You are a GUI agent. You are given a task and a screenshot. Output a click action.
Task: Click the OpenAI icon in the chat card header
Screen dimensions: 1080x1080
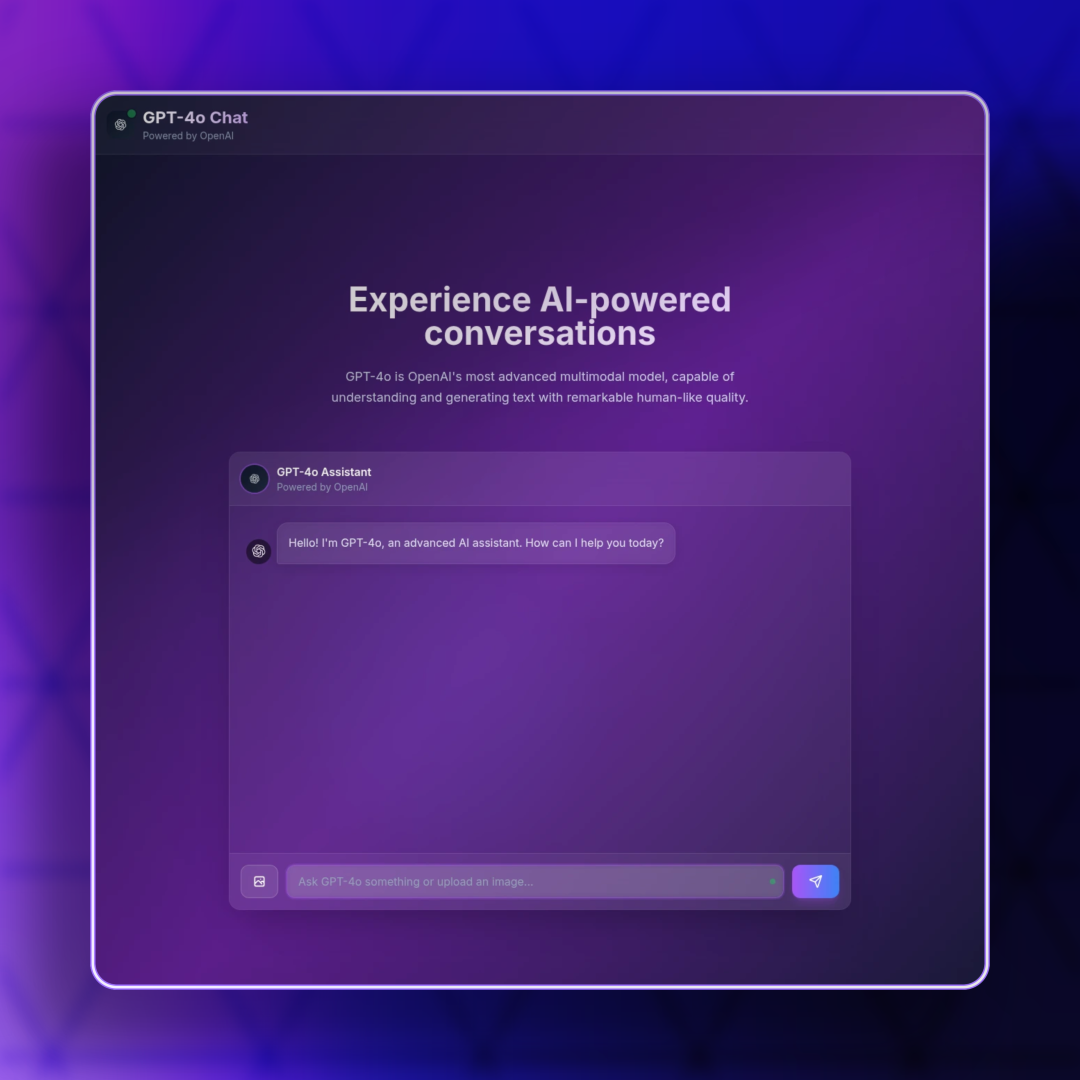coord(254,479)
